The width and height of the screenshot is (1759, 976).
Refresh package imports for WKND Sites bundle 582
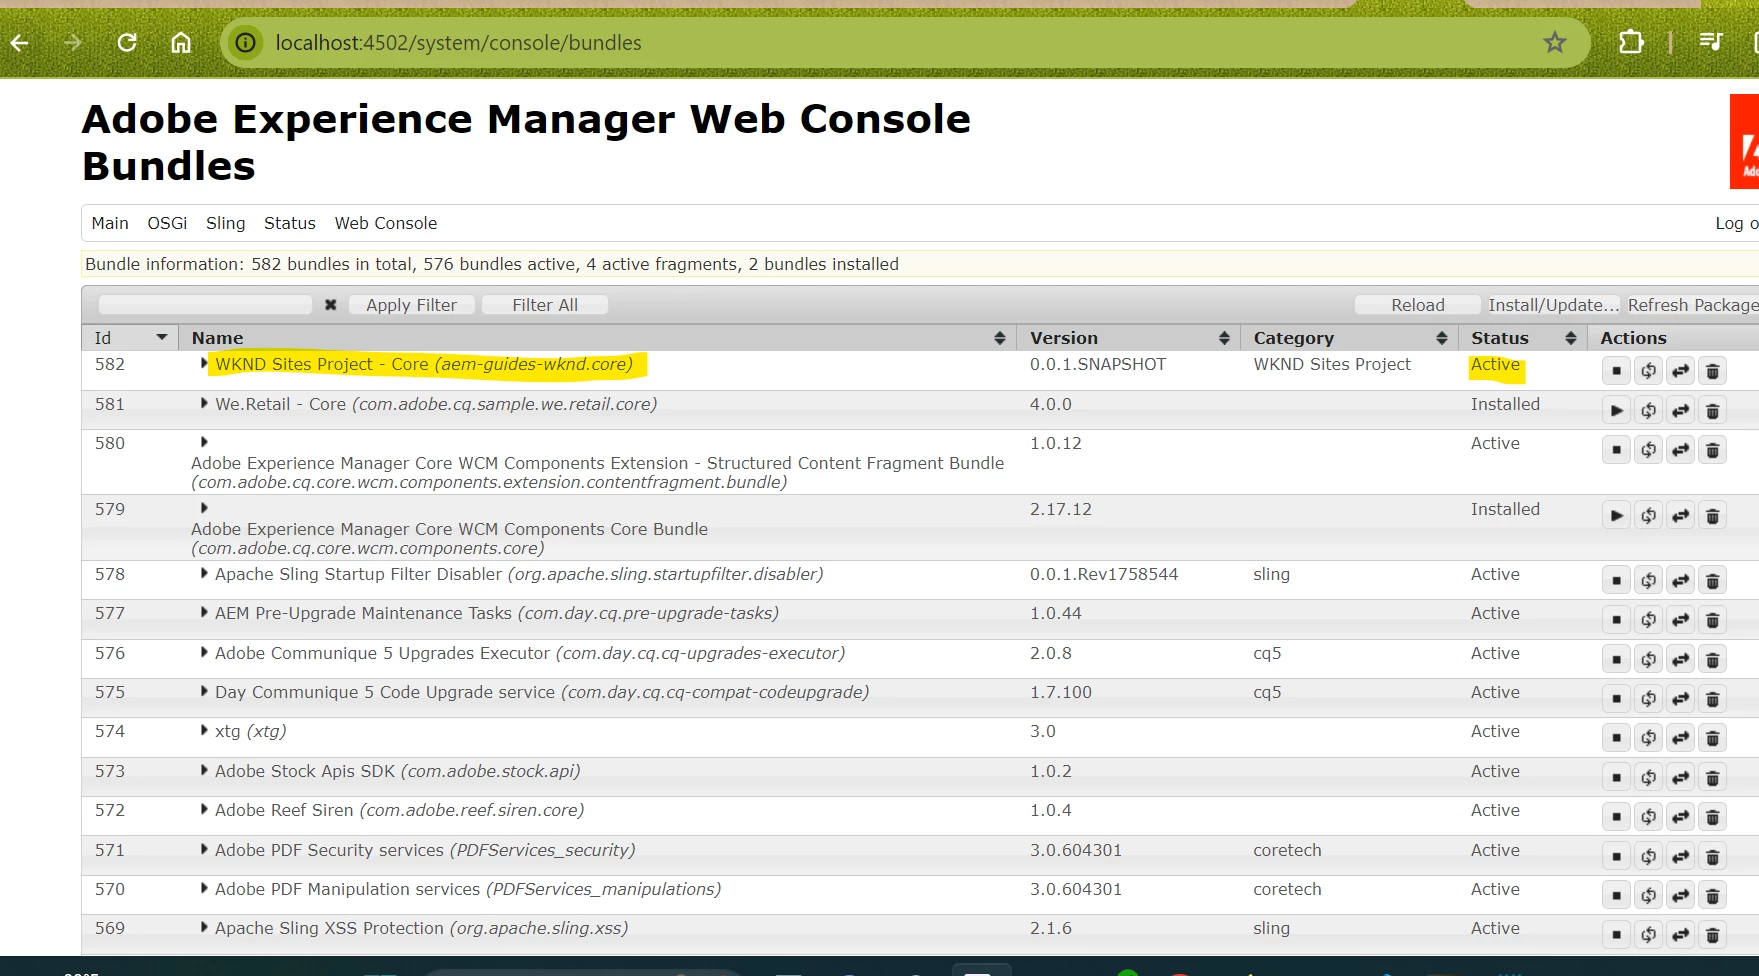click(x=1648, y=371)
